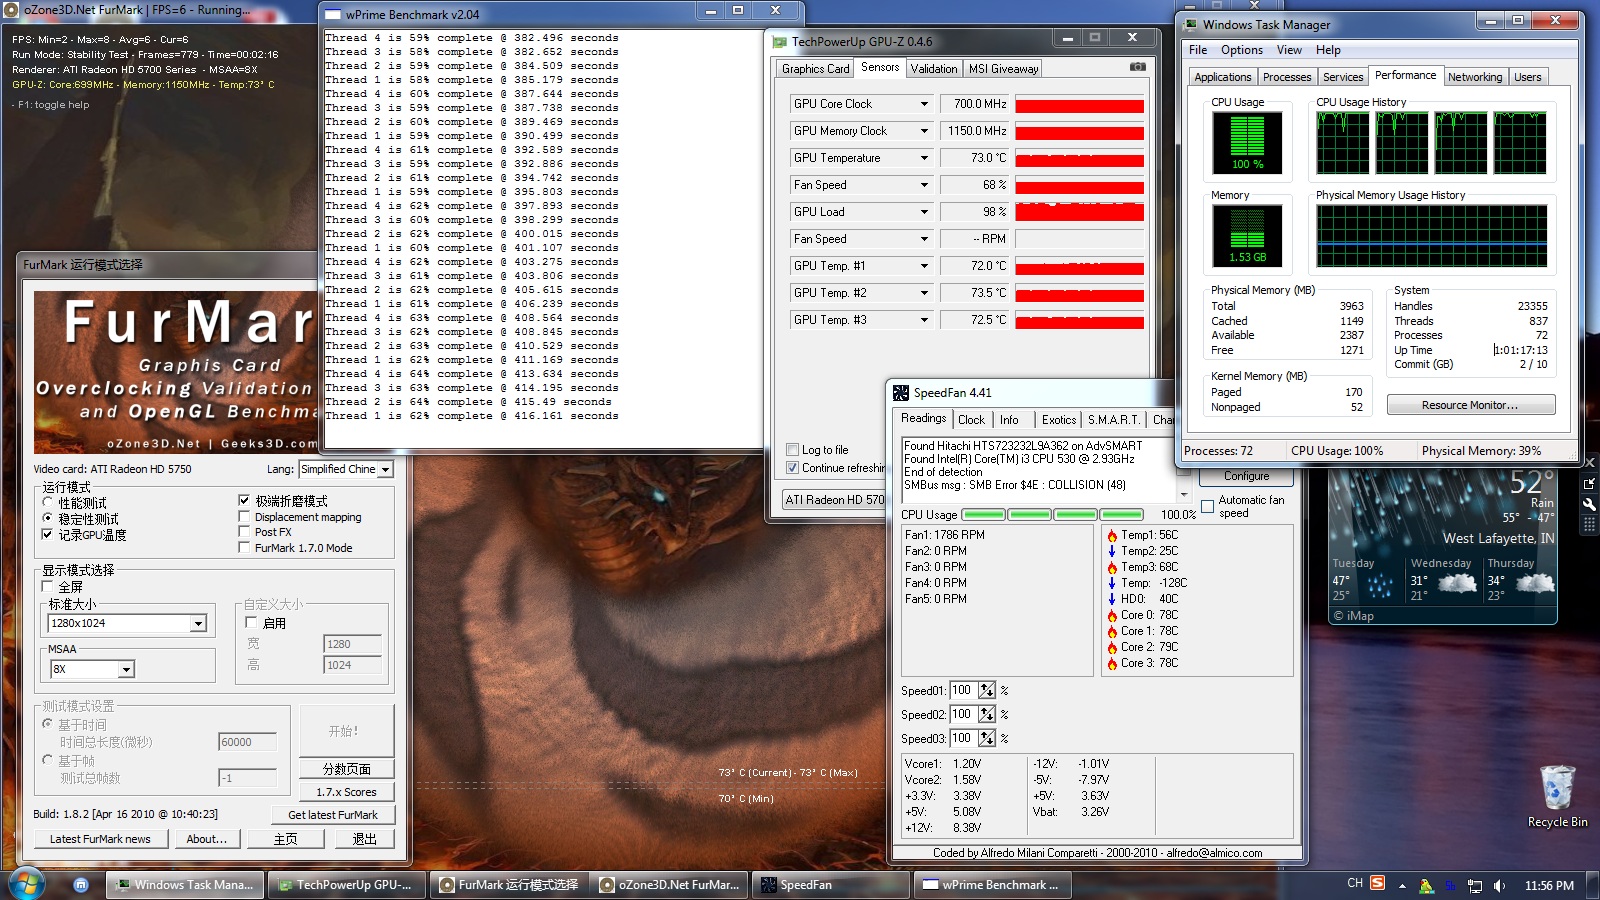The width and height of the screenshot is (1600, 900).
Task: Click the GPU-Z screenshot camera icon
Action: [1137, 67]
